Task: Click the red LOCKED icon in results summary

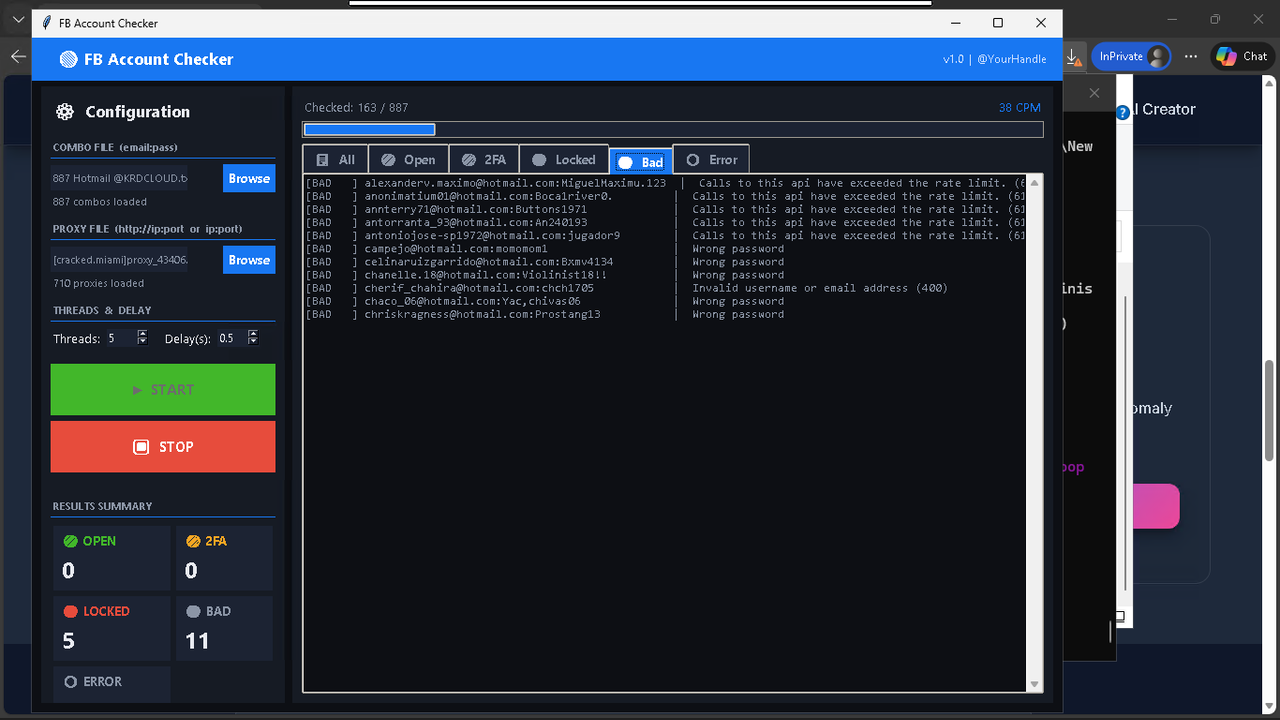Action: click(70, 611)
